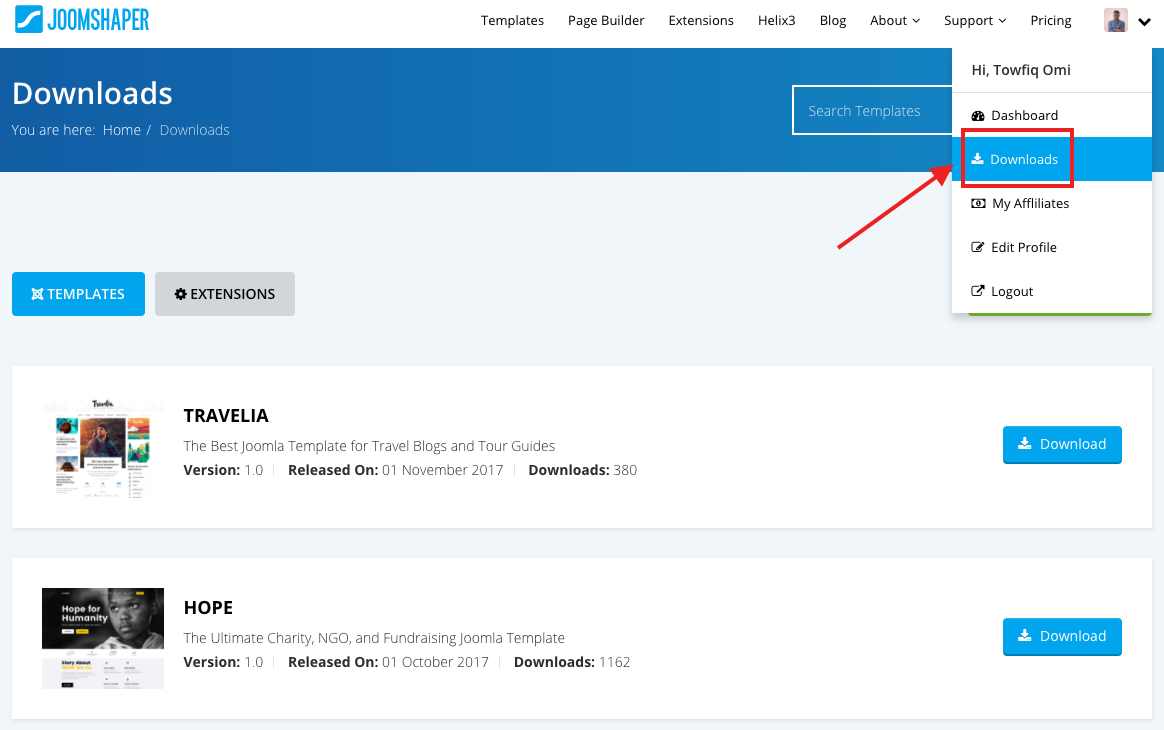Click the Joomla icon on Templates tab
This screenshot has width=1164, height=730.
37,294
